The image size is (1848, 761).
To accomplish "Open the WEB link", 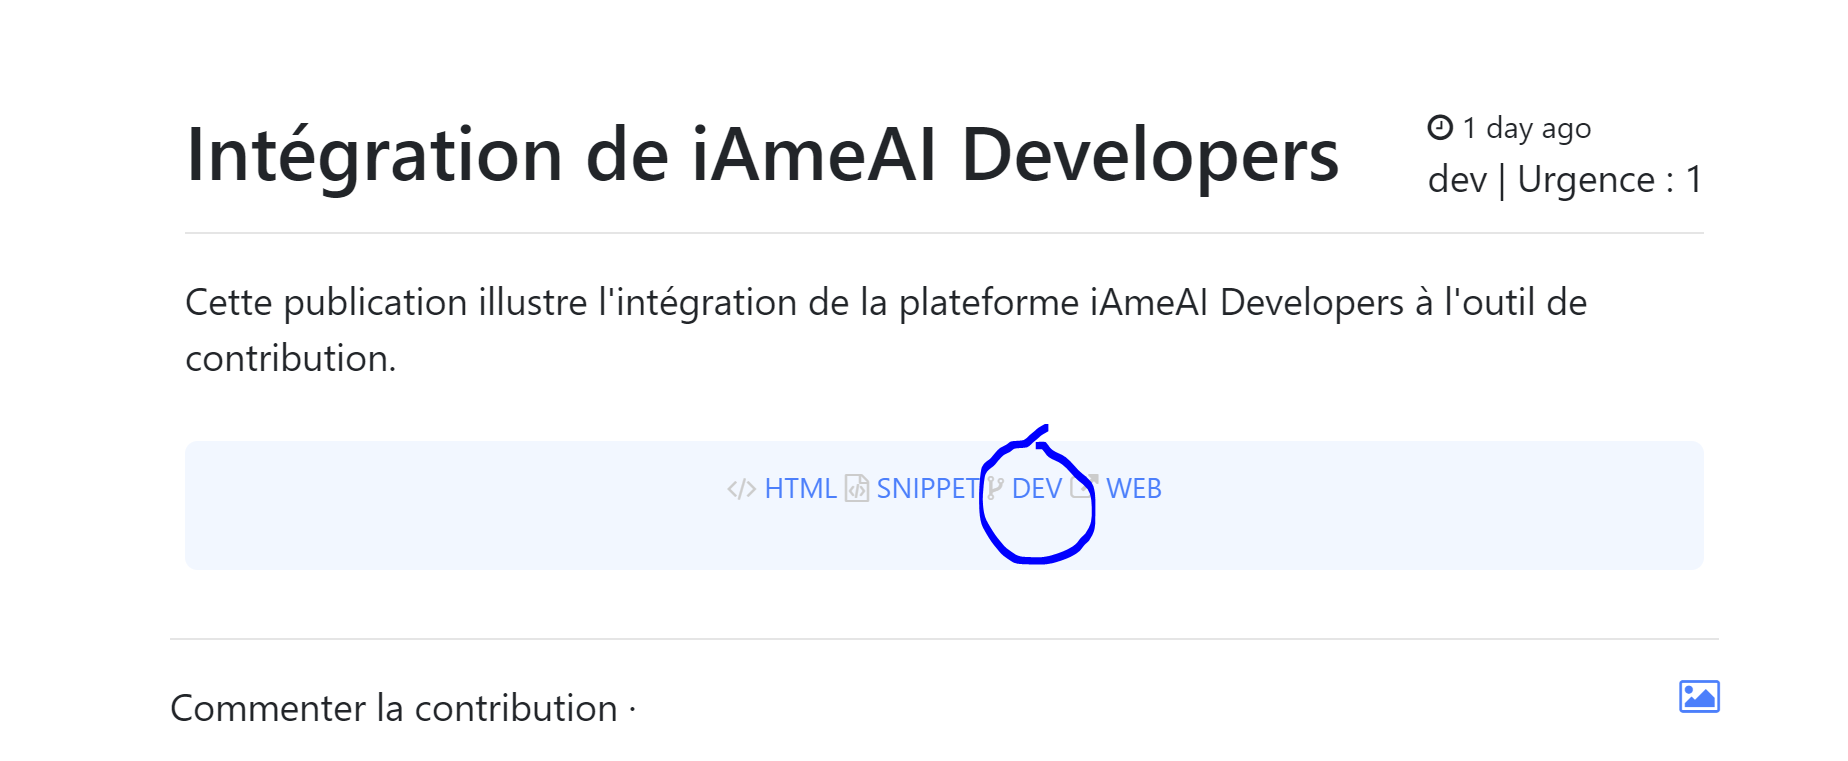I will 1133,488.
